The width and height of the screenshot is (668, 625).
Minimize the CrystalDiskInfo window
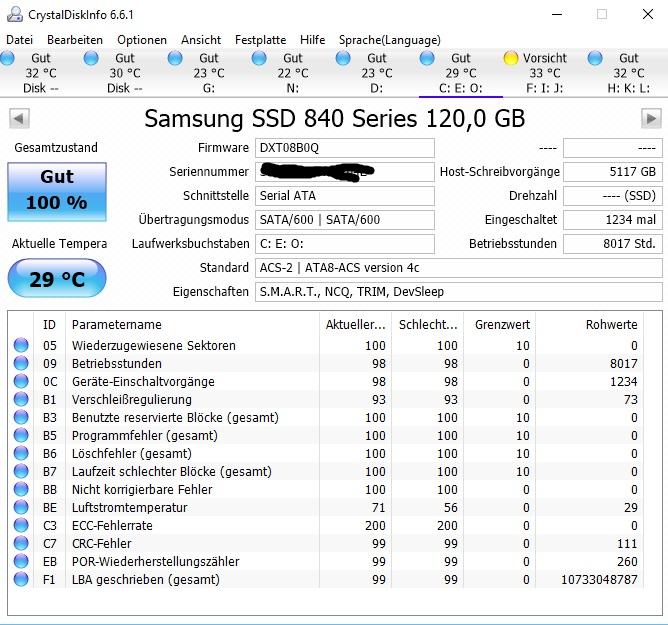pos(557,14)
